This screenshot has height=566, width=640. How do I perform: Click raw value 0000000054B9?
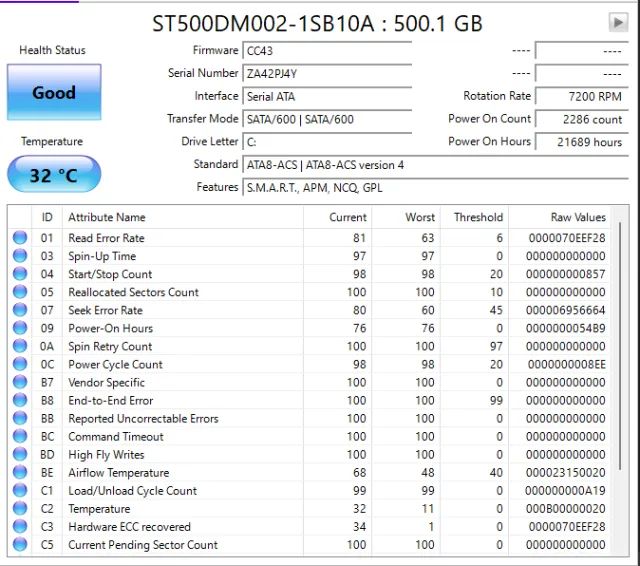pos(565,328)
